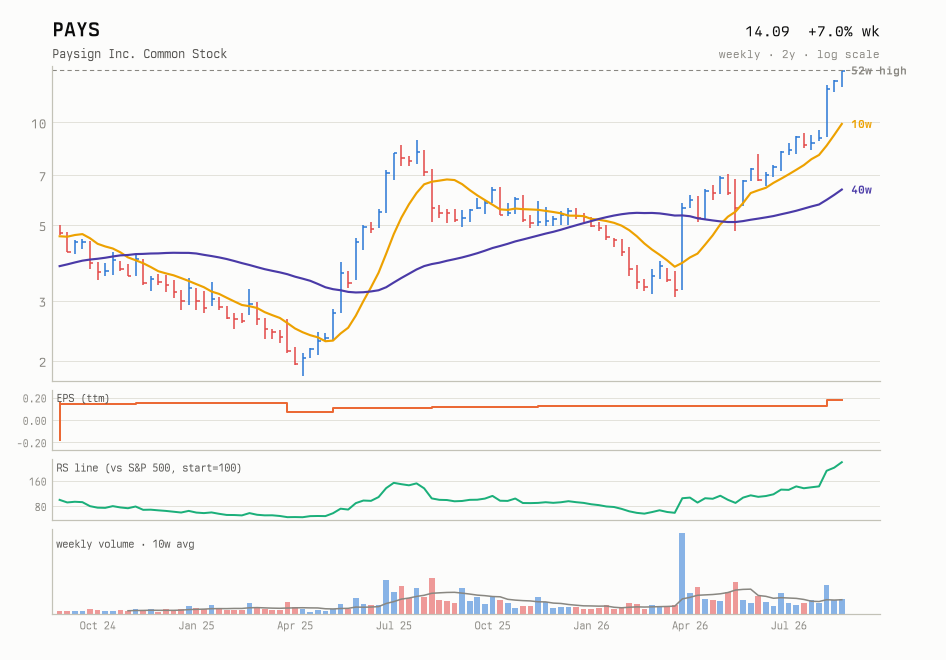Screen dimensions: 946x660
Task: Click the EPS axis label 0.00
Action: (34, 421)
